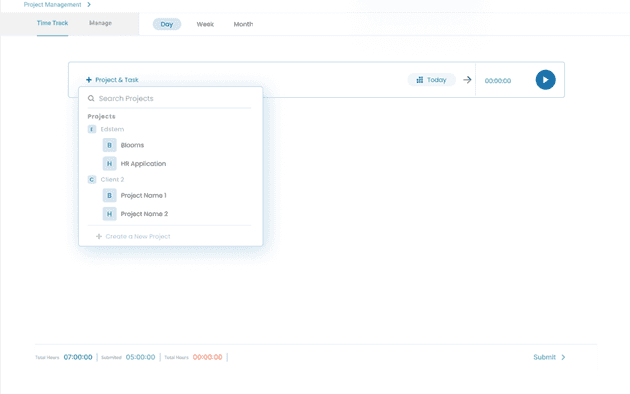Start the timer with the play button
Viewport: 630px width, 394px height.
(x=545, y=80)
